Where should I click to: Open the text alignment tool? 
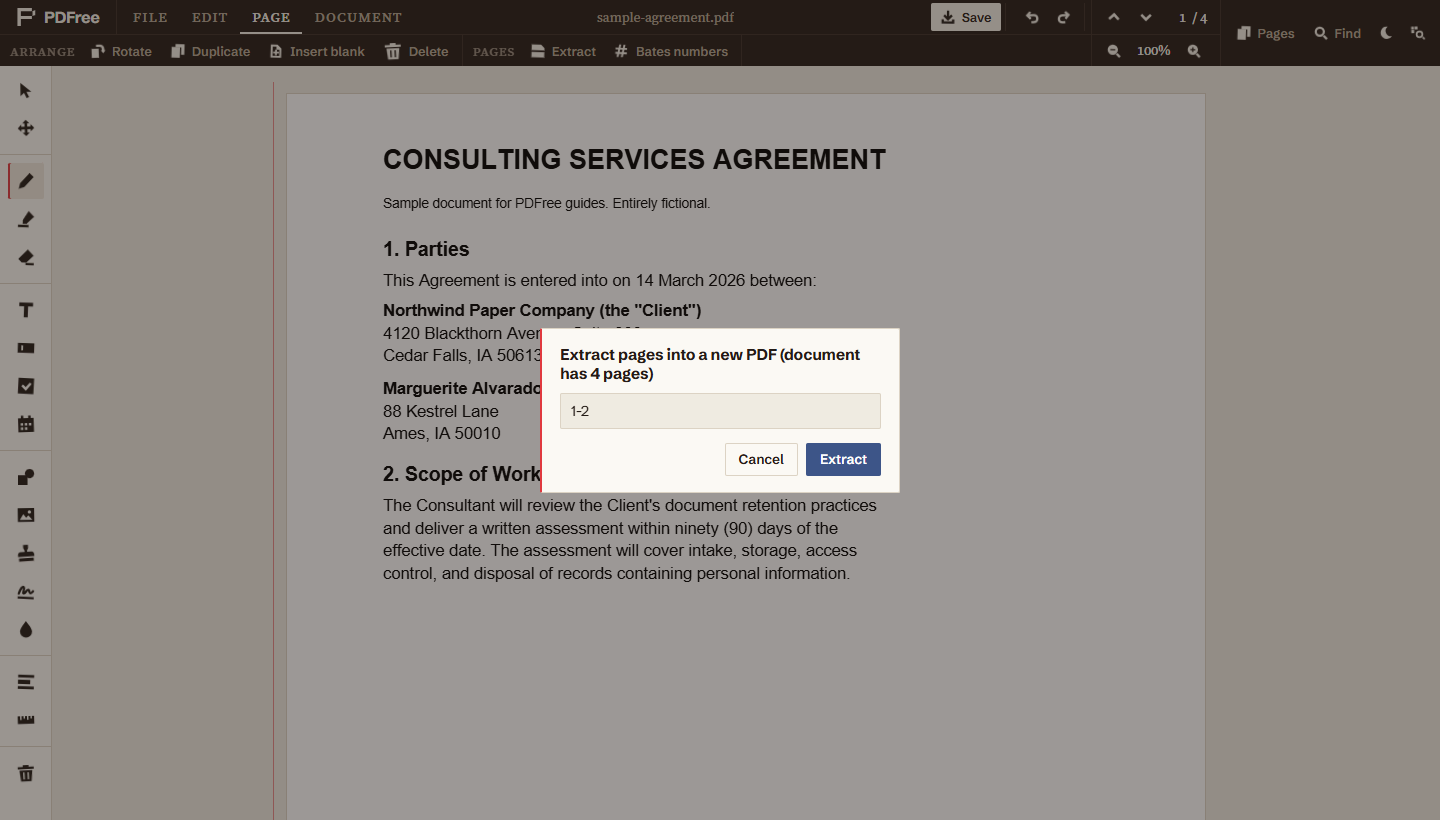point(26,682)
